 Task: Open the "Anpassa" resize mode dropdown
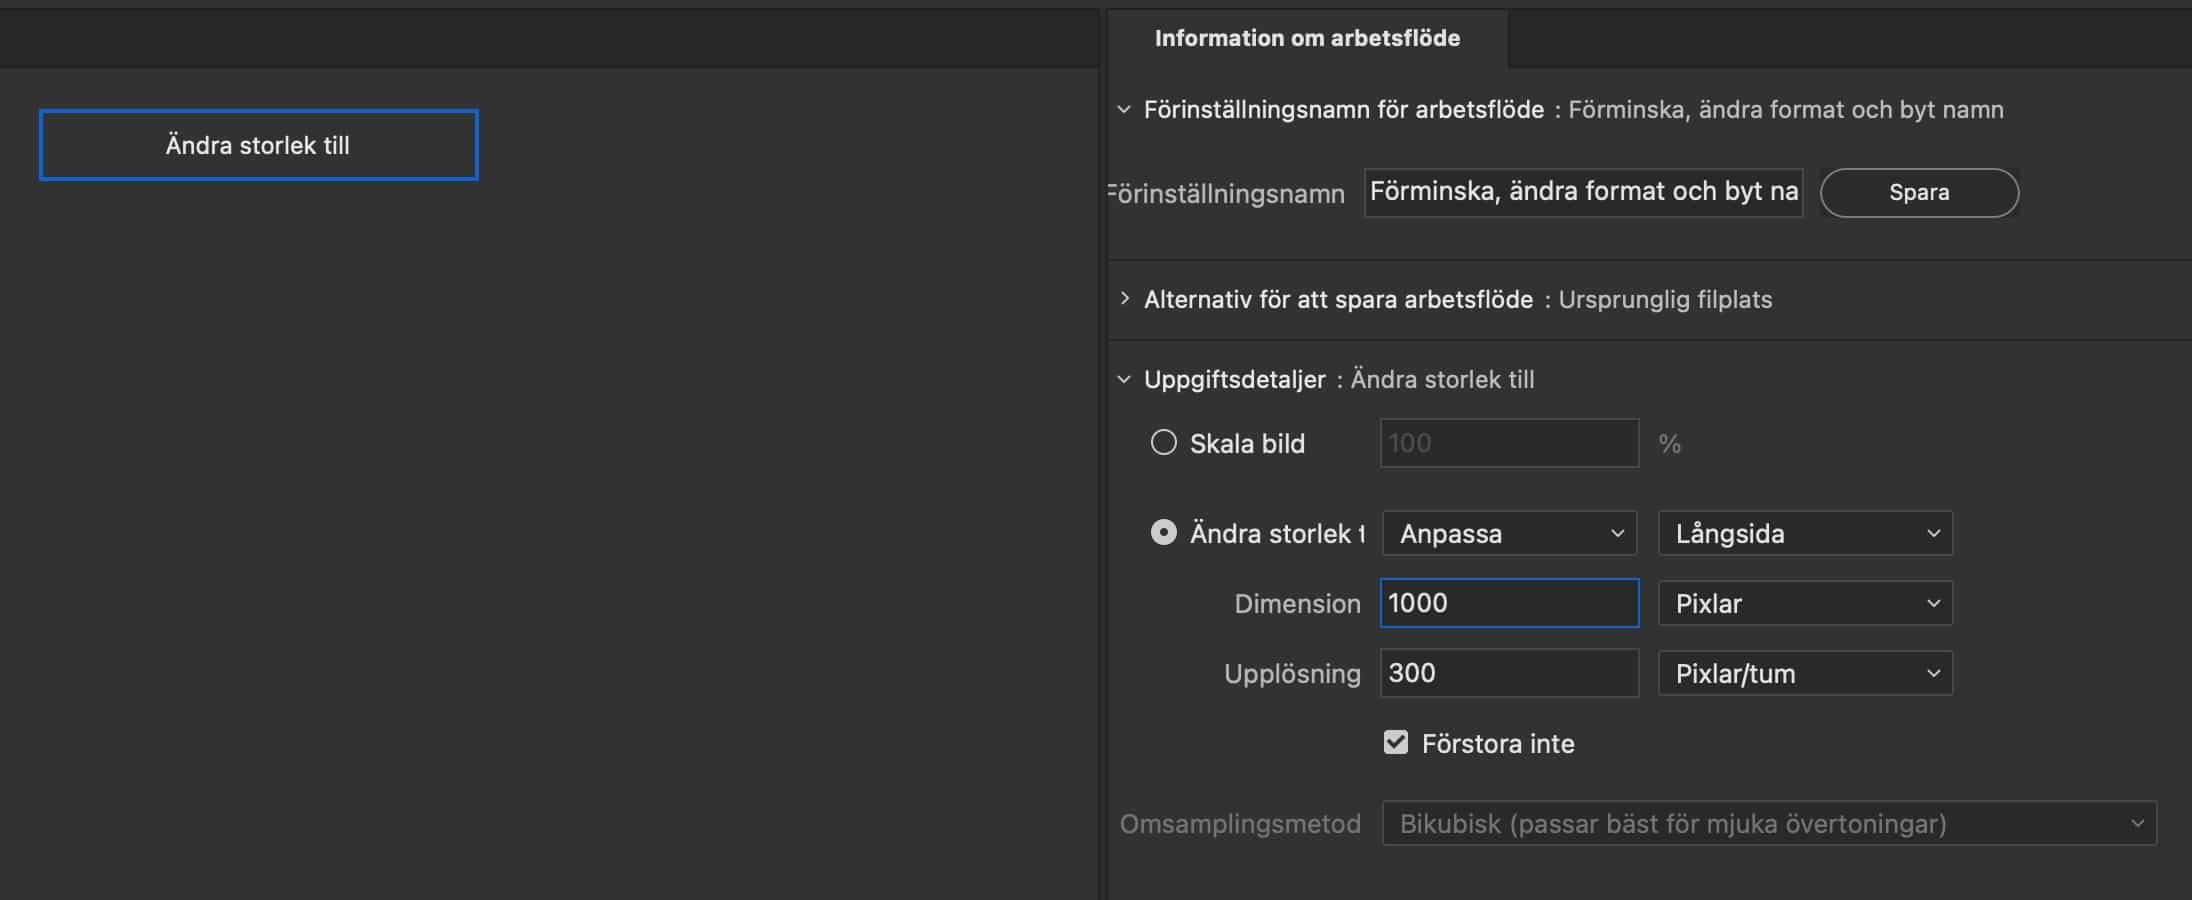(1508, 533)
